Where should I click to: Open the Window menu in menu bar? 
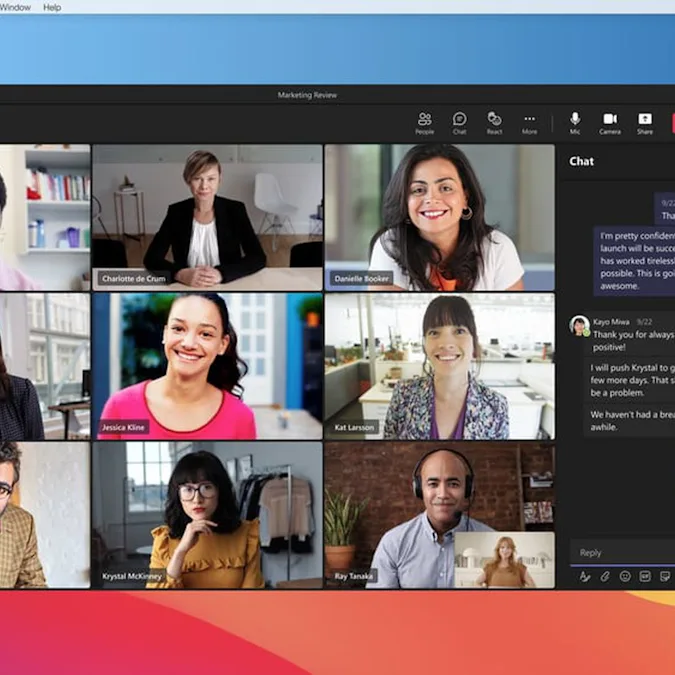coord(15,7)
